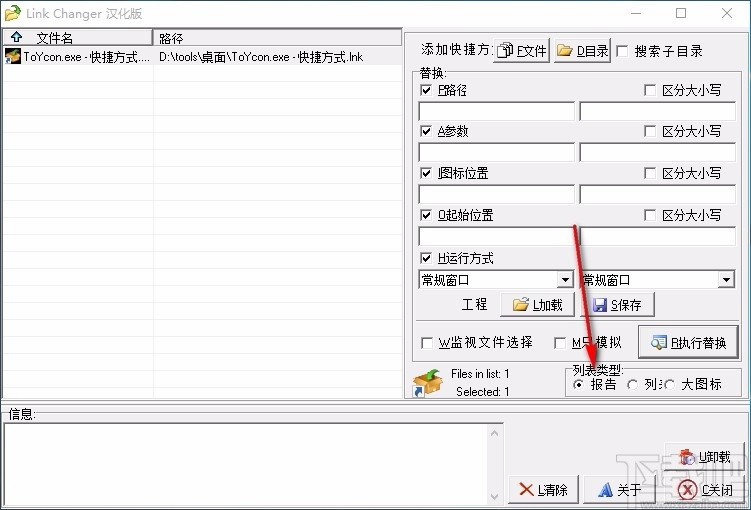Click the S保存 save project button
Image resolution: width=751 pixels, height=510 pixels.
click(x=617, y=305)
